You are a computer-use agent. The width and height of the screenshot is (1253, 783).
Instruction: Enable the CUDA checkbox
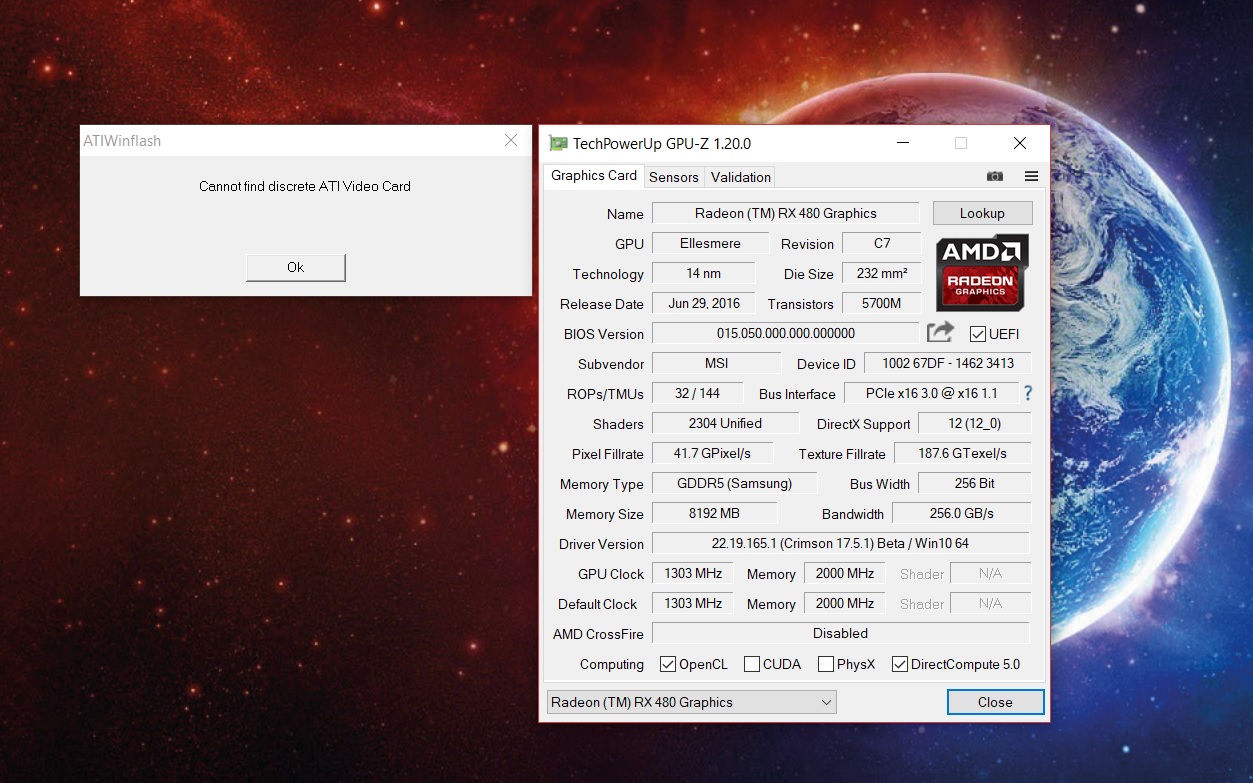pos(752,664)
